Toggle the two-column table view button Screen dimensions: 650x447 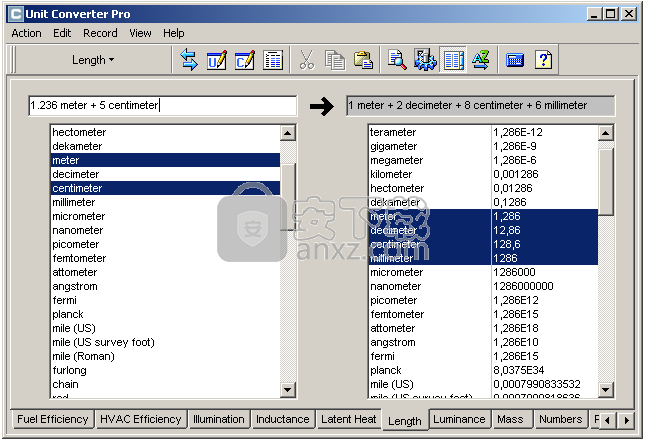(x=453, y=60)
